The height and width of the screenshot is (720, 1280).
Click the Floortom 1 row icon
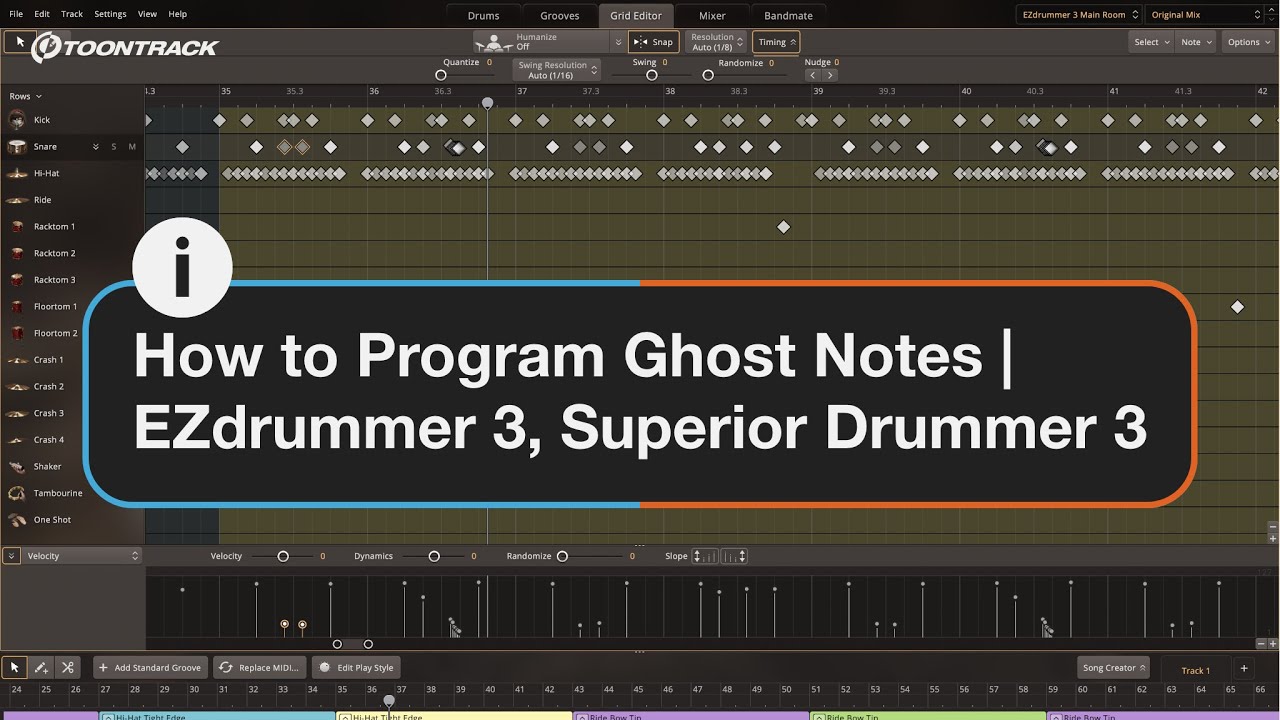tap(17, 307)
